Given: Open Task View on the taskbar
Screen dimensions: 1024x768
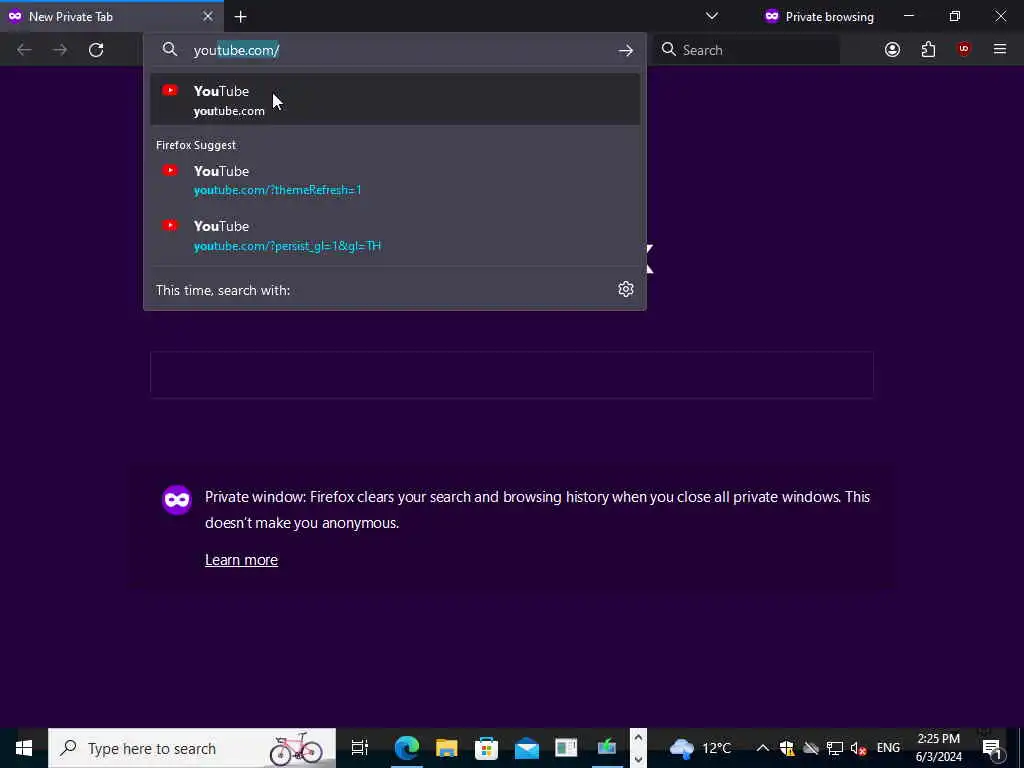Looking at the screenshot, I should 360,748.
